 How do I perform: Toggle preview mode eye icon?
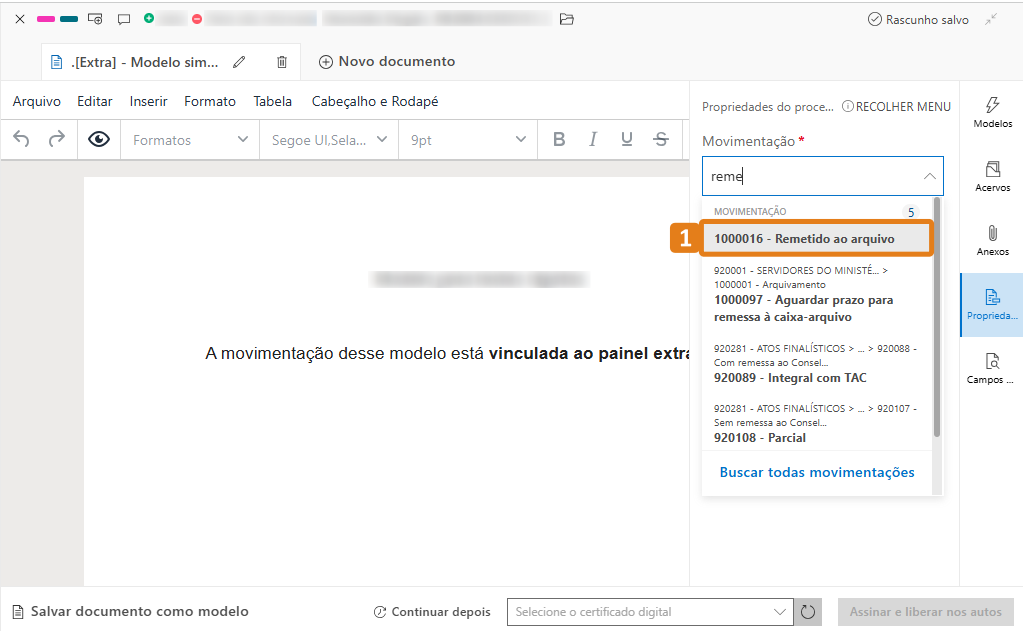[x=99, y=140]
